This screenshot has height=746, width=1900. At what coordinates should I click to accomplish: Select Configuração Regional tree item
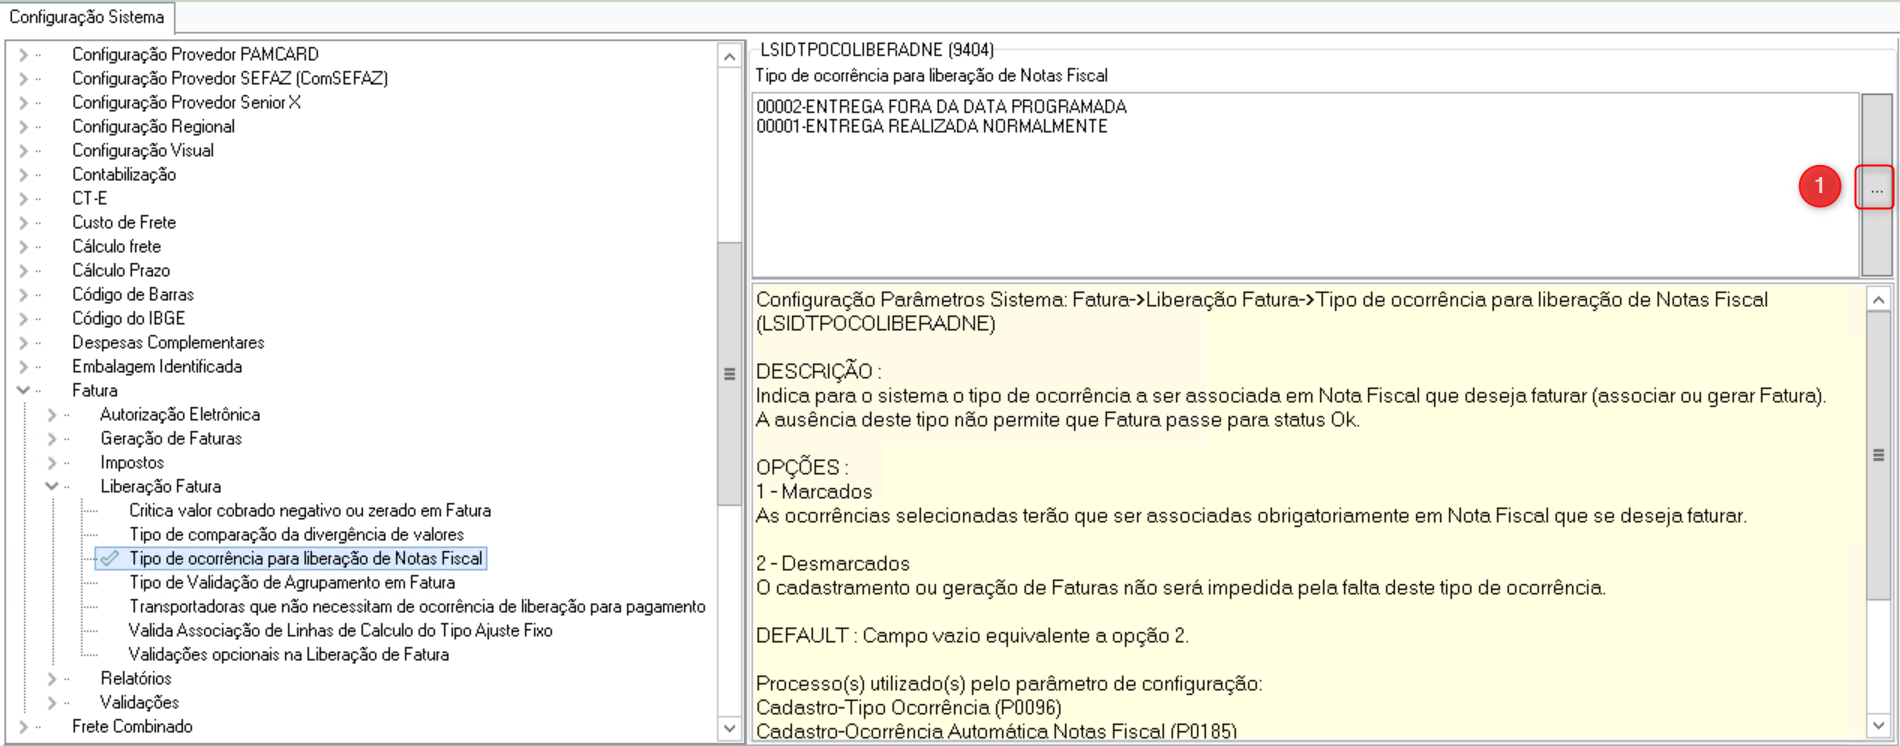tap(153, 126)
